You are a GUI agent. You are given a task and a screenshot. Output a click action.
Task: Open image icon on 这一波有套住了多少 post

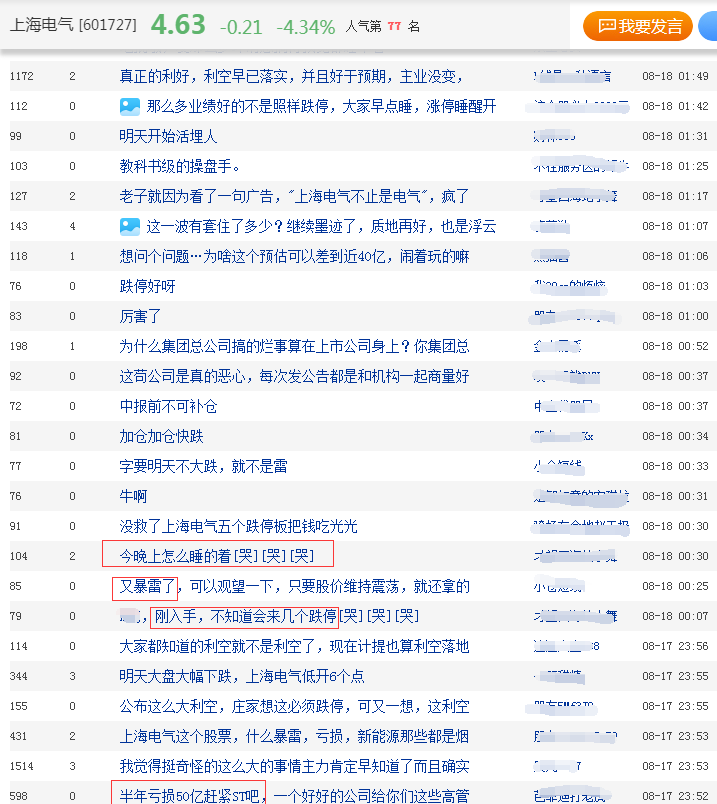[130, 227]
